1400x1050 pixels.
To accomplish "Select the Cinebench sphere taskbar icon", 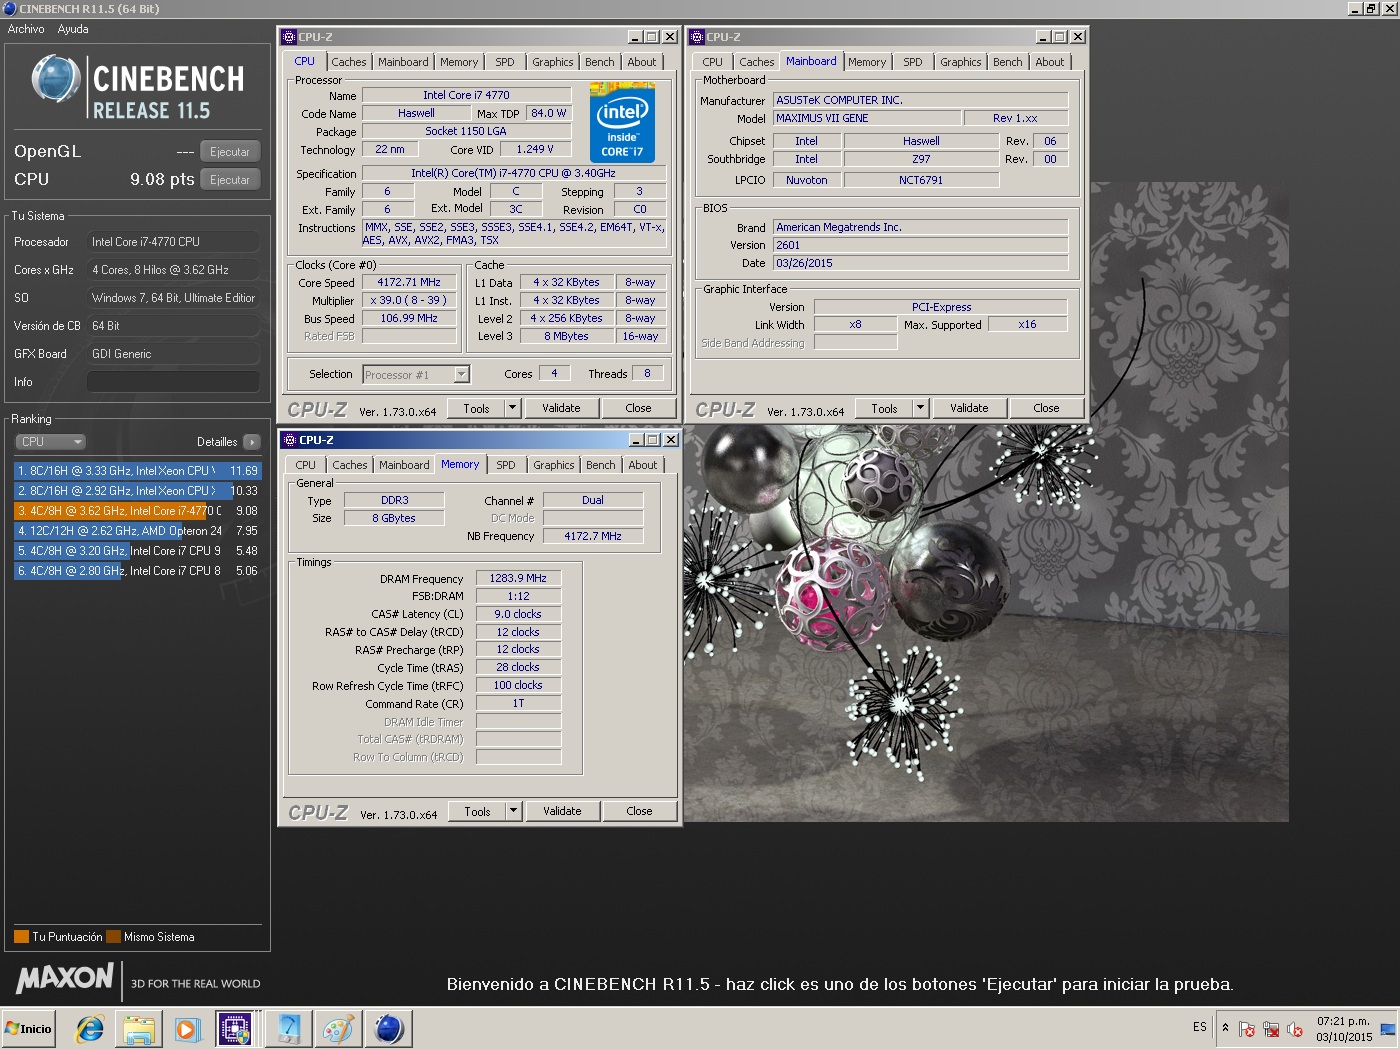I will point(388,1029).
